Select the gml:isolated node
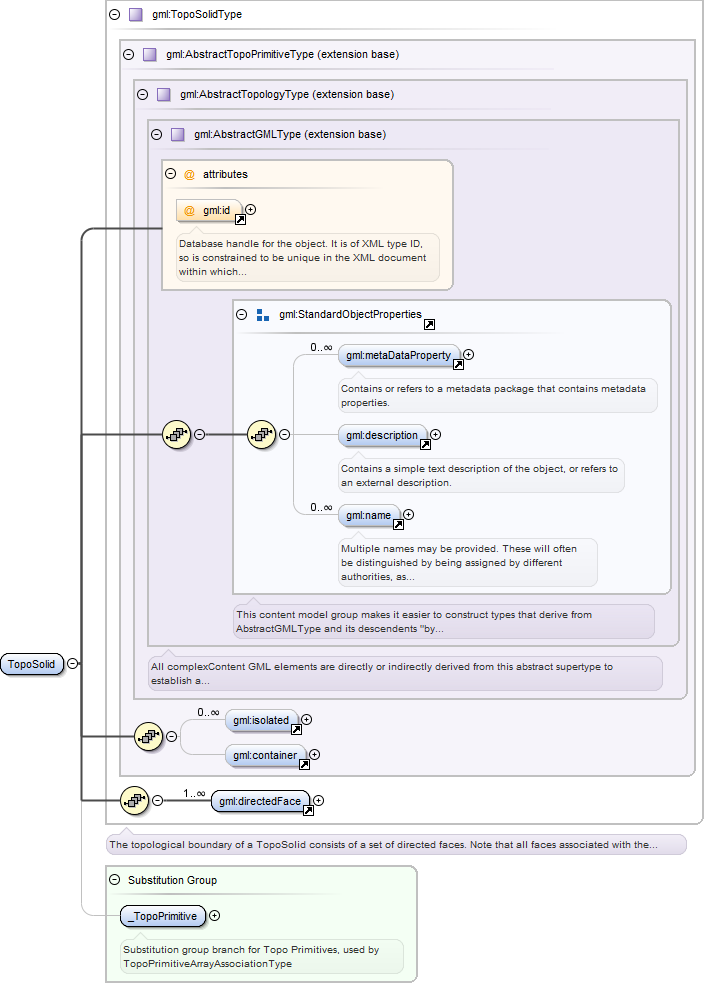 pyautogui.click(x=262, y=720)
